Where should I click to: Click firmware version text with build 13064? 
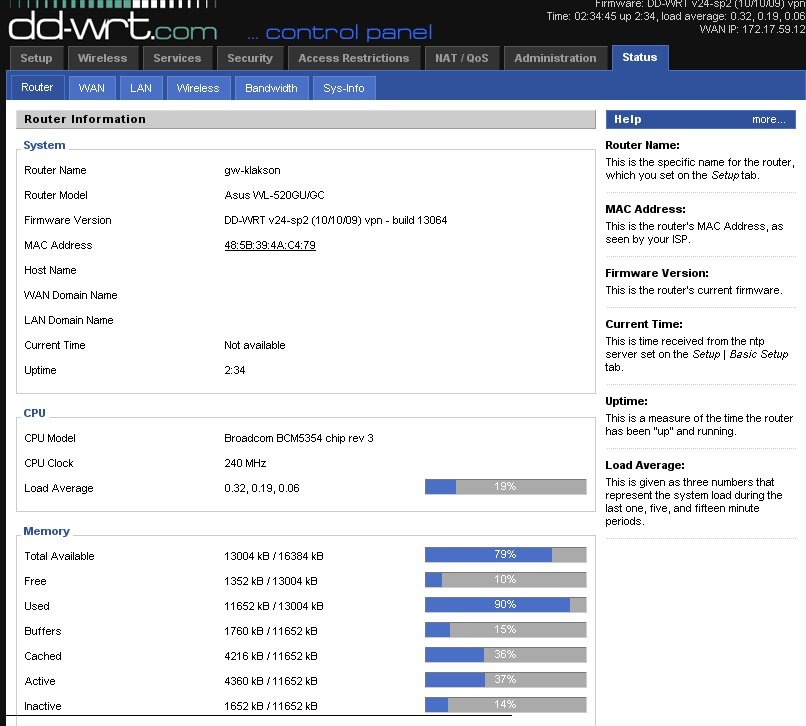click(x=336, y=220)
